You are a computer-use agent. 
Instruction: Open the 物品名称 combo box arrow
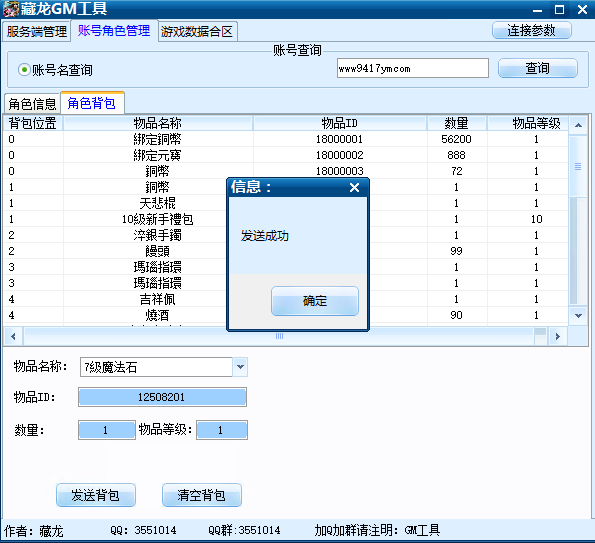click(x=240, y=367)
